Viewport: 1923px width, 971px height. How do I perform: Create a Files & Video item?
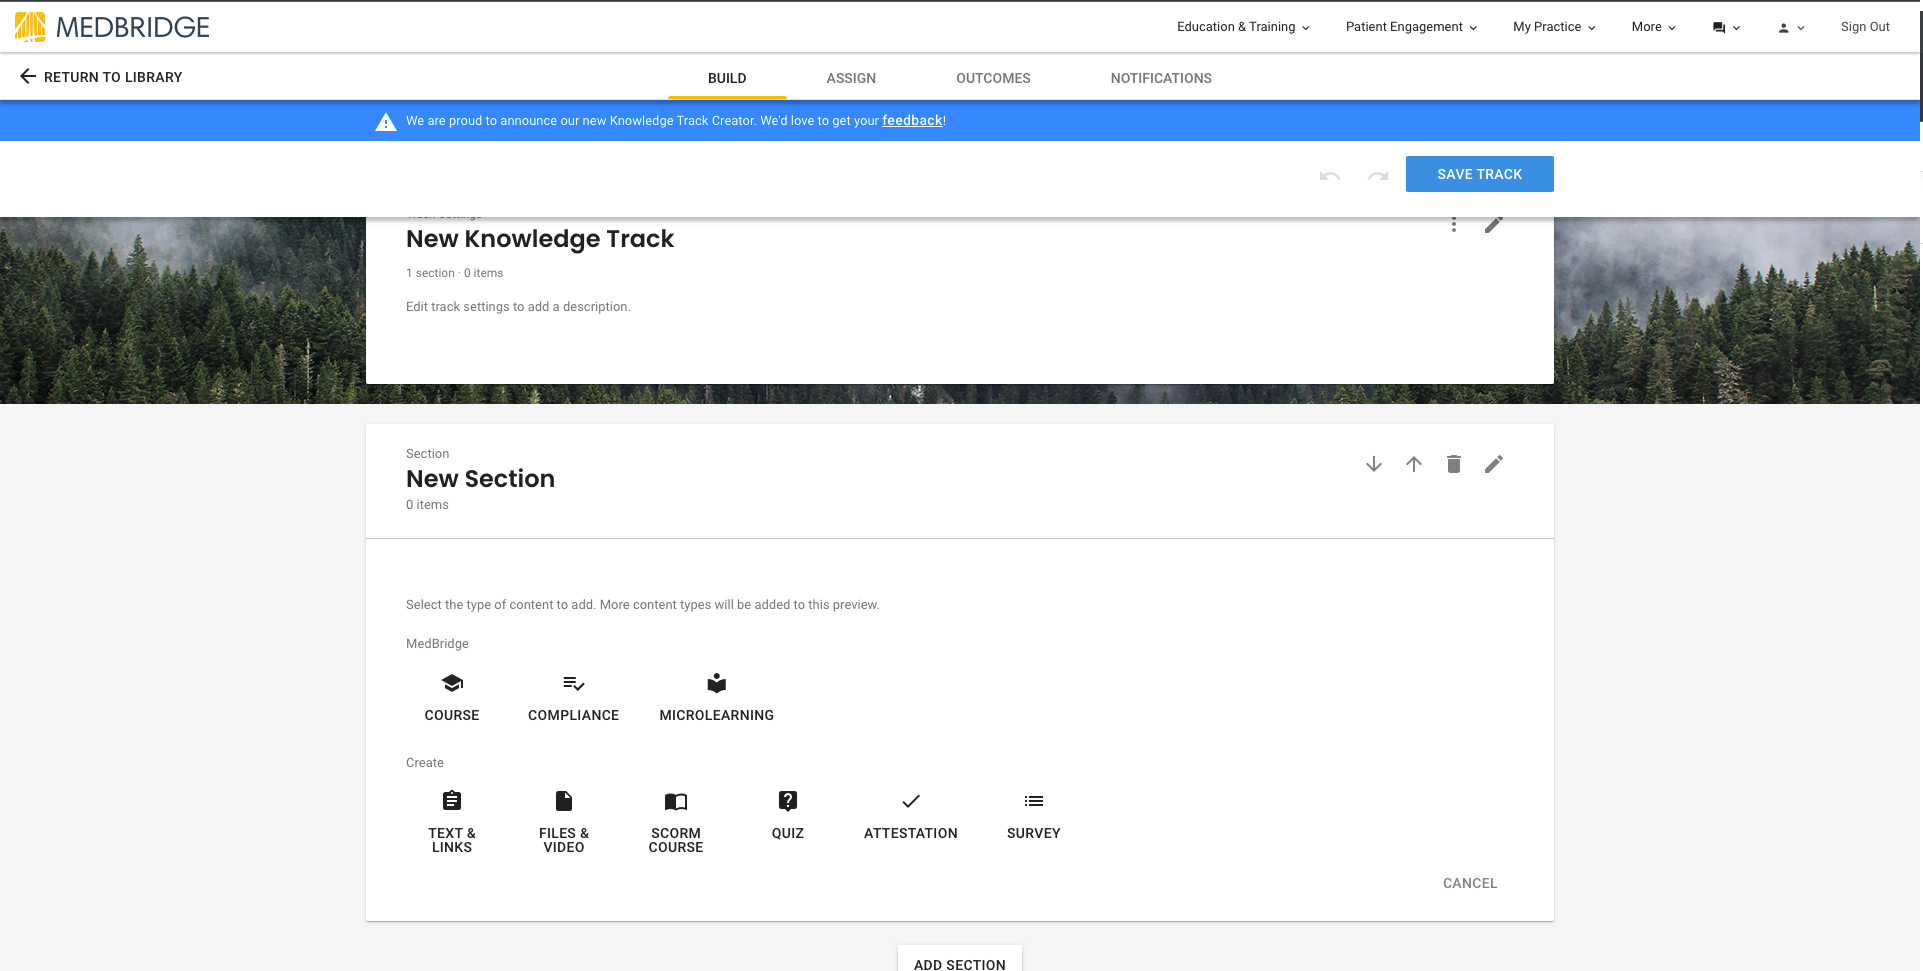564,822
